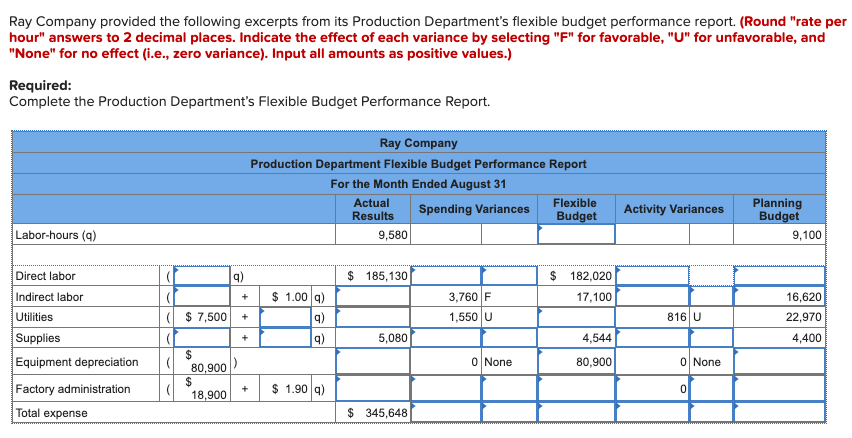Click the Factory administration Flexible Budget field

click(577, 389)
